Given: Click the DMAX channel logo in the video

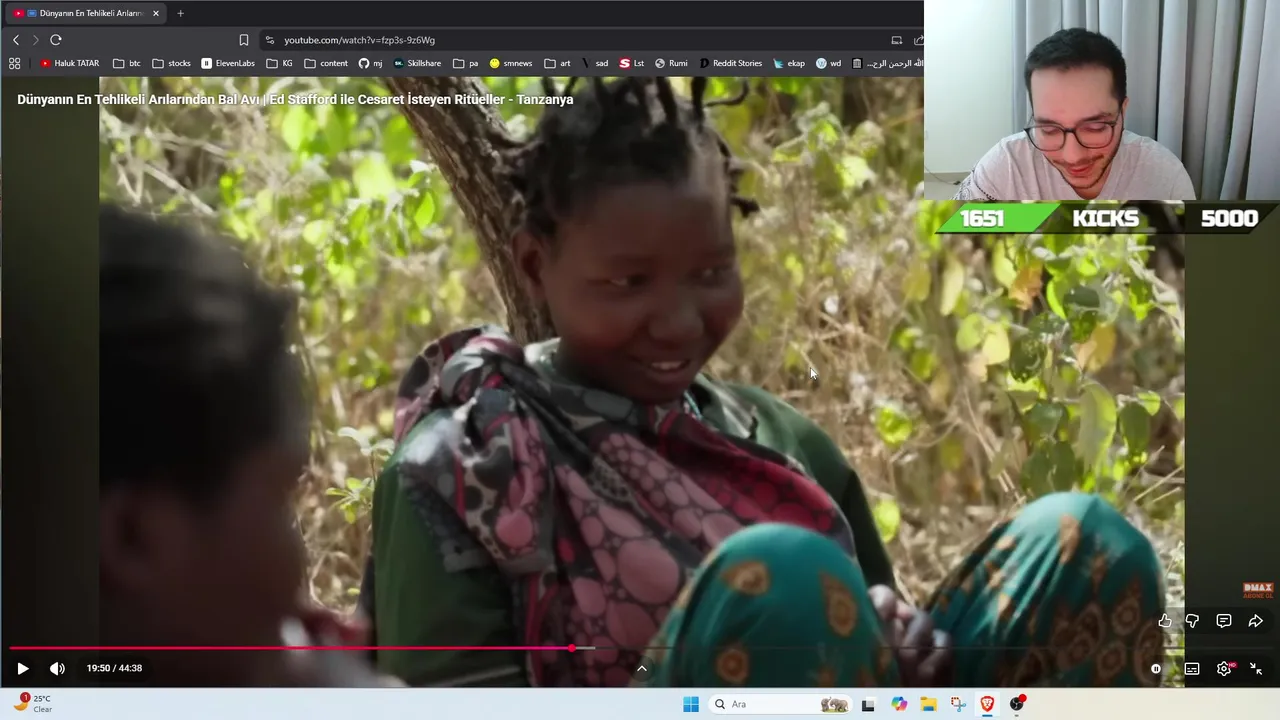Looking at the screenshot, I should point(1257,590).
